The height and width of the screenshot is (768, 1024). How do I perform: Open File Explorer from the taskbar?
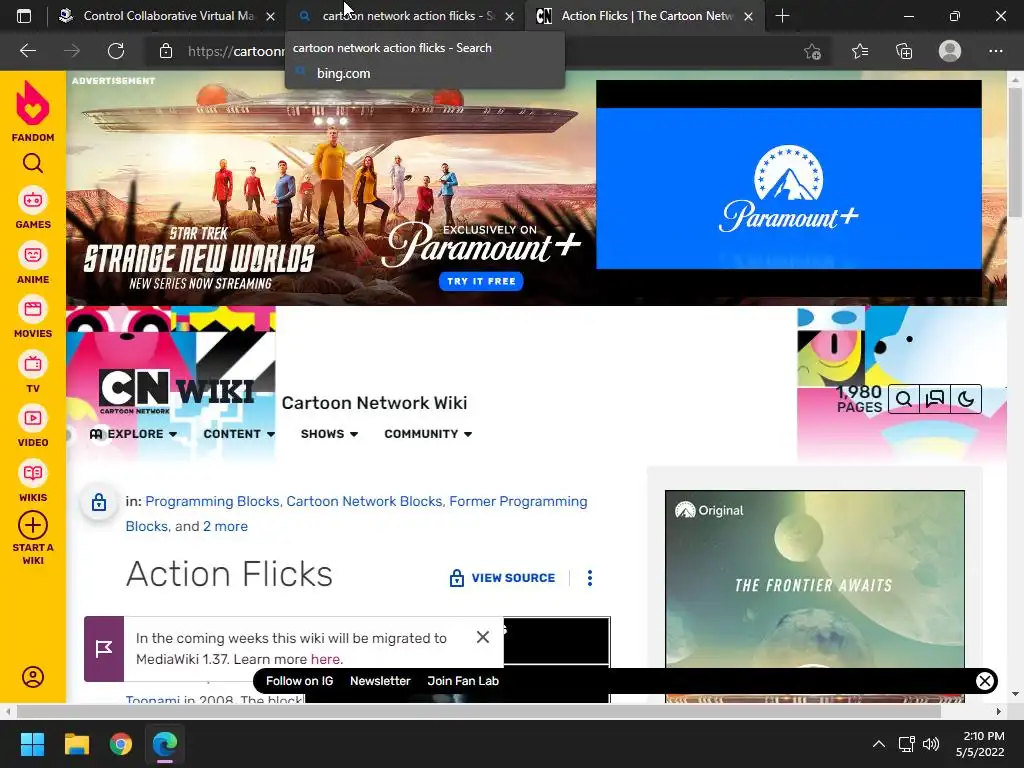(x=76, y=744)
